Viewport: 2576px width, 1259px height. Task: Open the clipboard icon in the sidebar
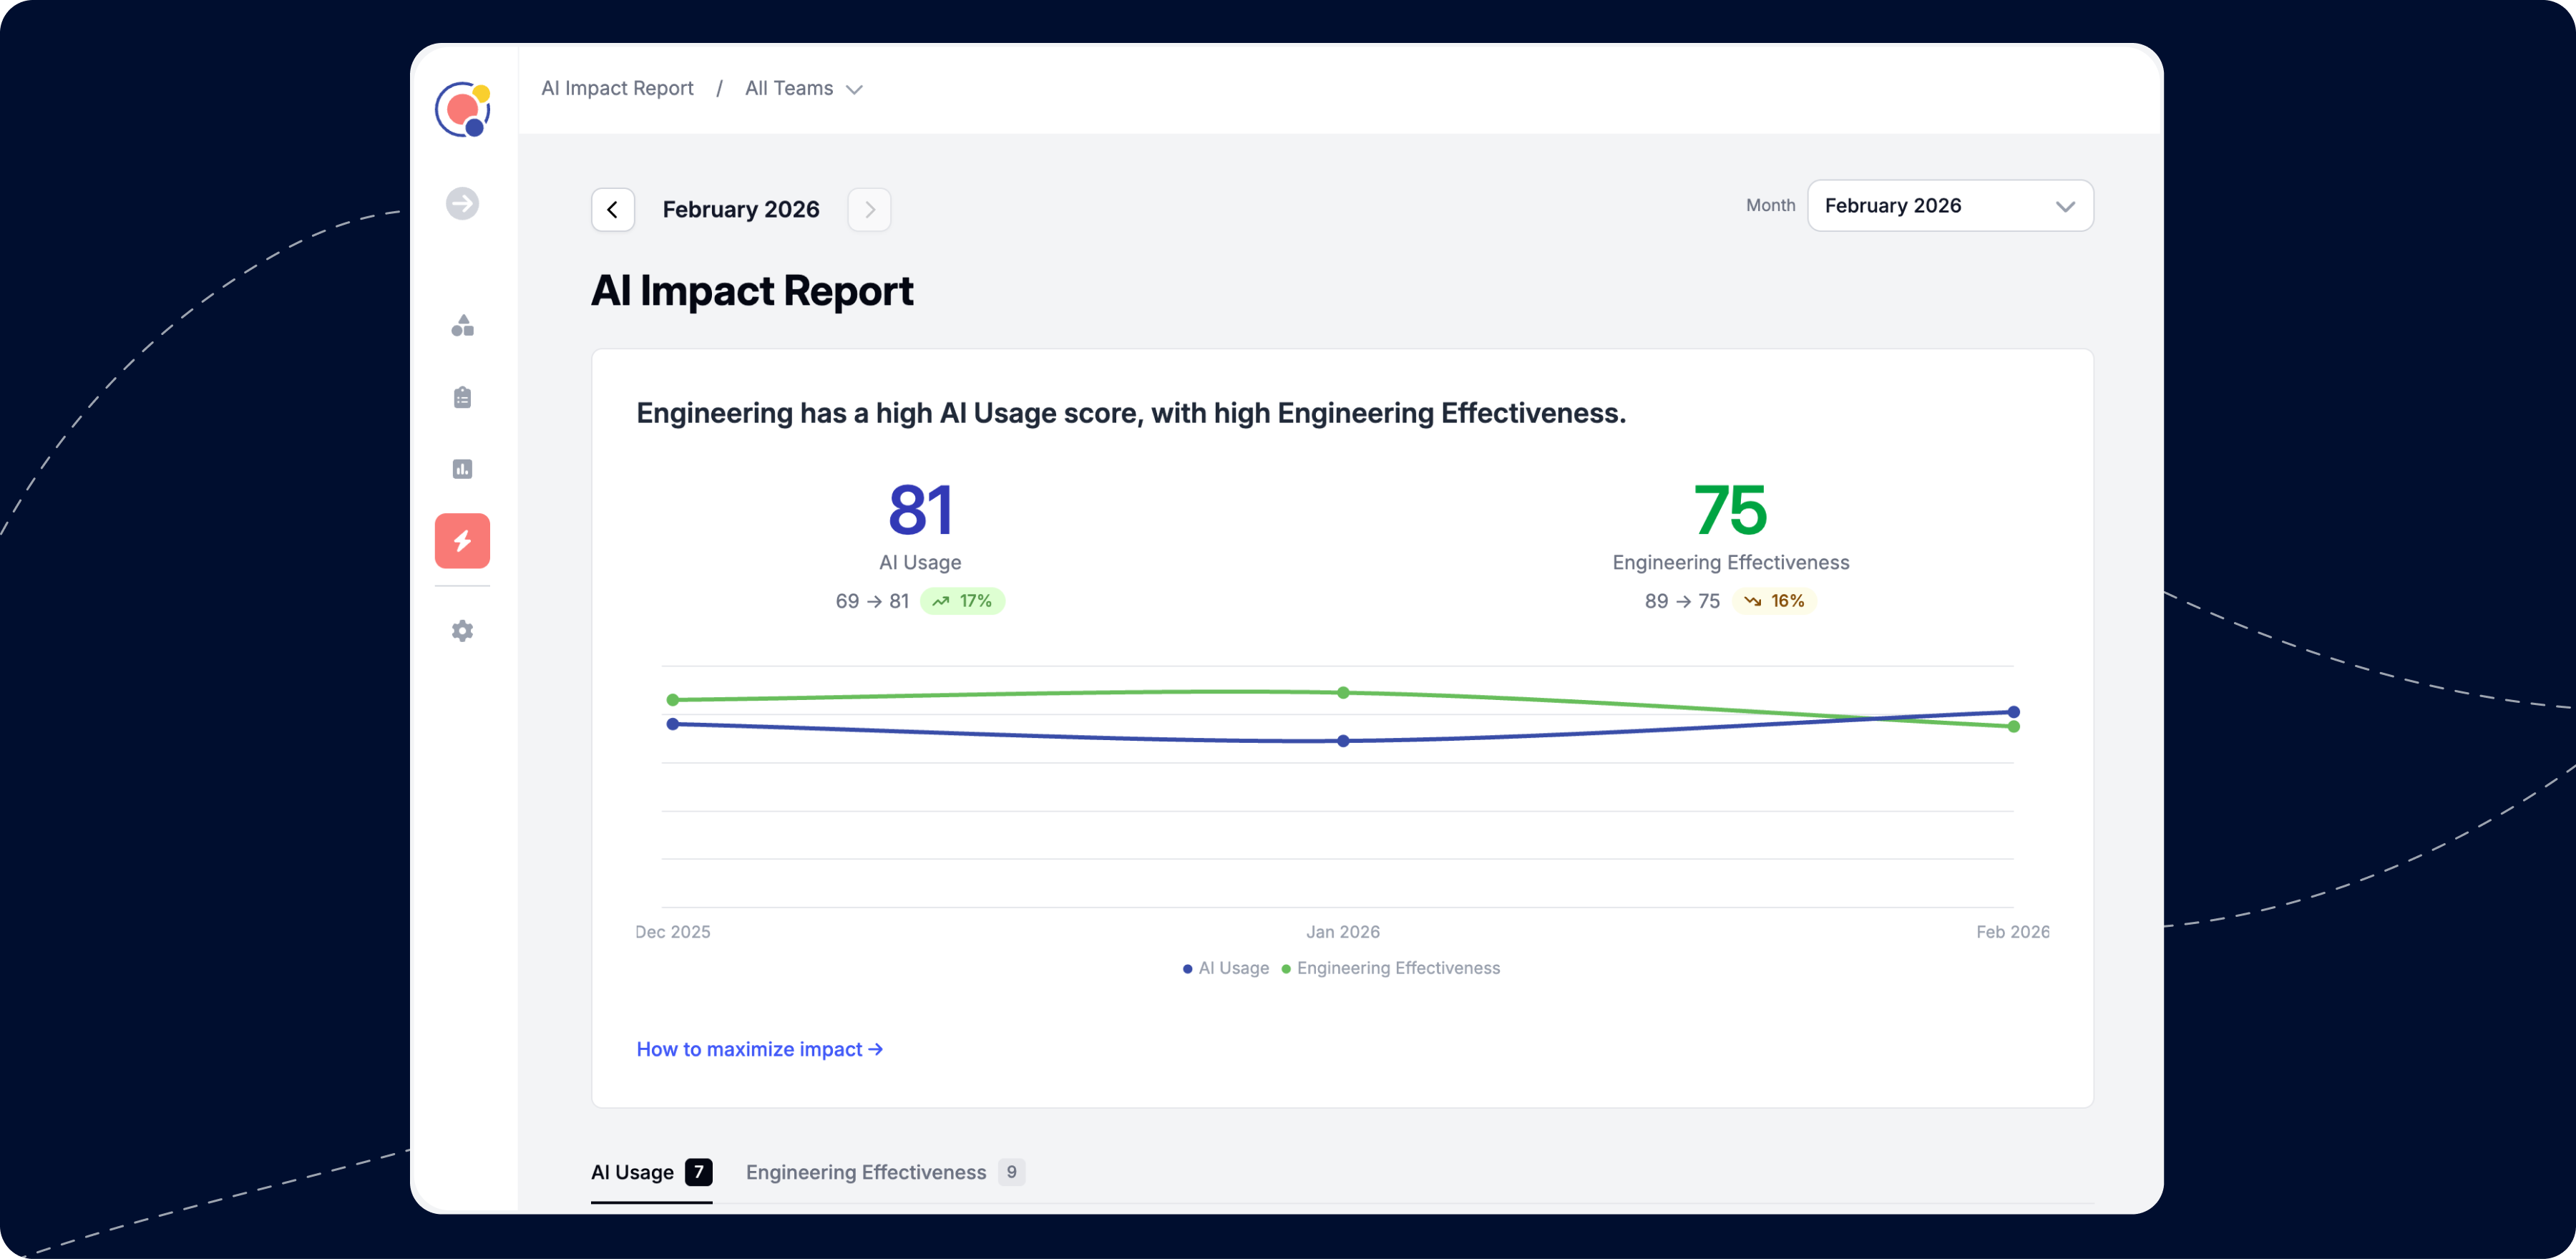pyautogui.click(x=462, y=397)
